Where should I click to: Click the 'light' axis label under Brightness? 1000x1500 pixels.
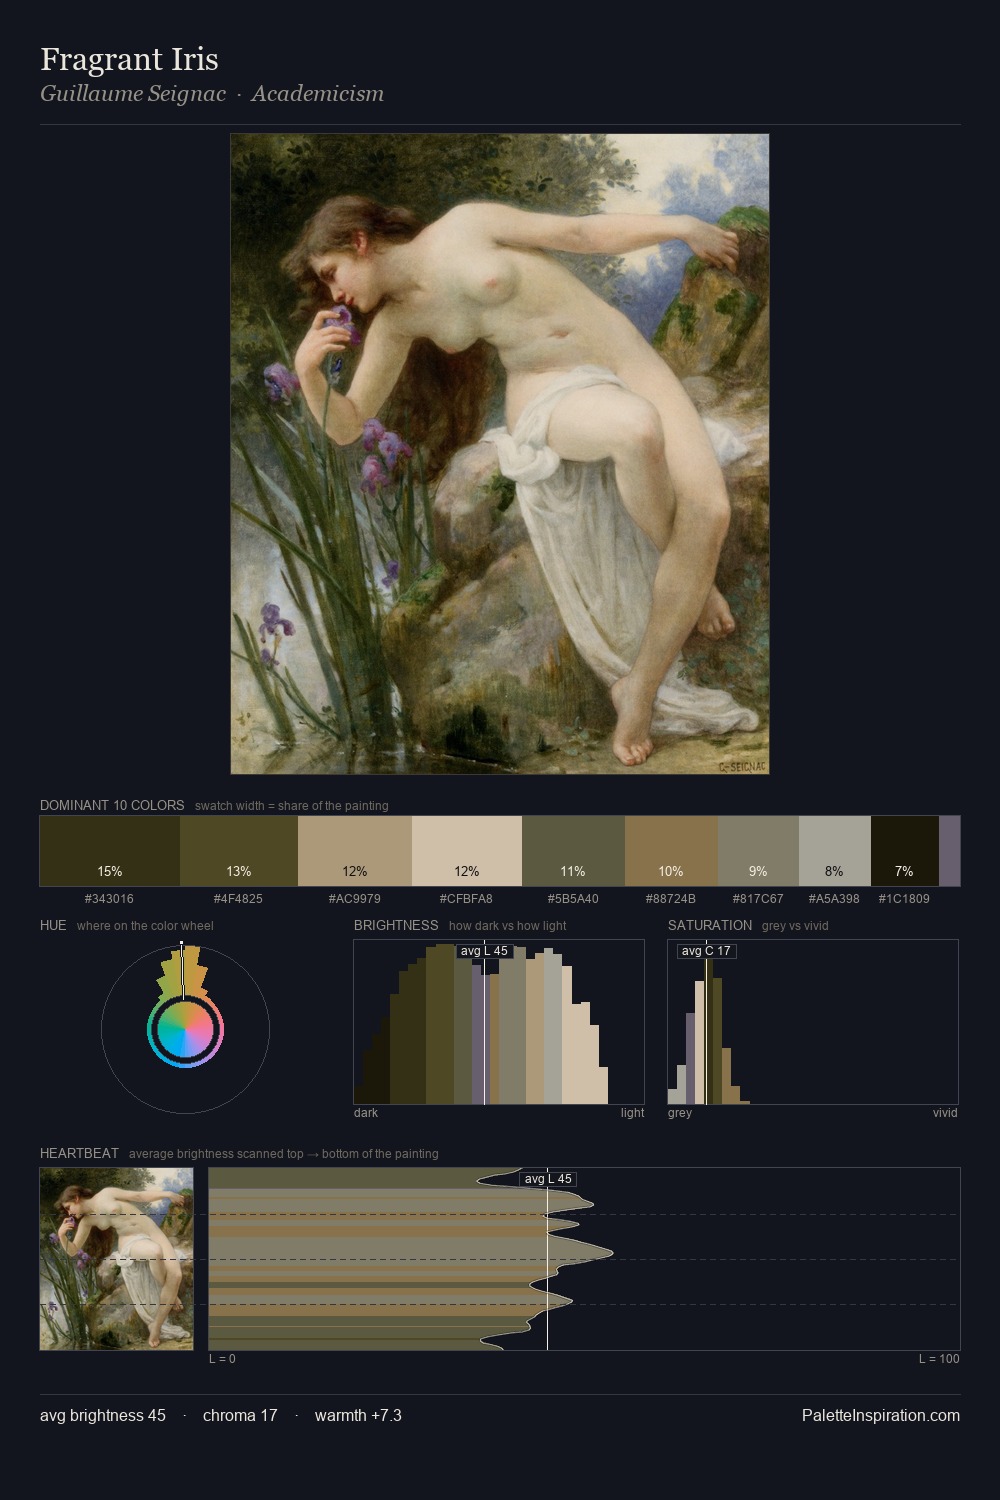tap(633, 1113)
